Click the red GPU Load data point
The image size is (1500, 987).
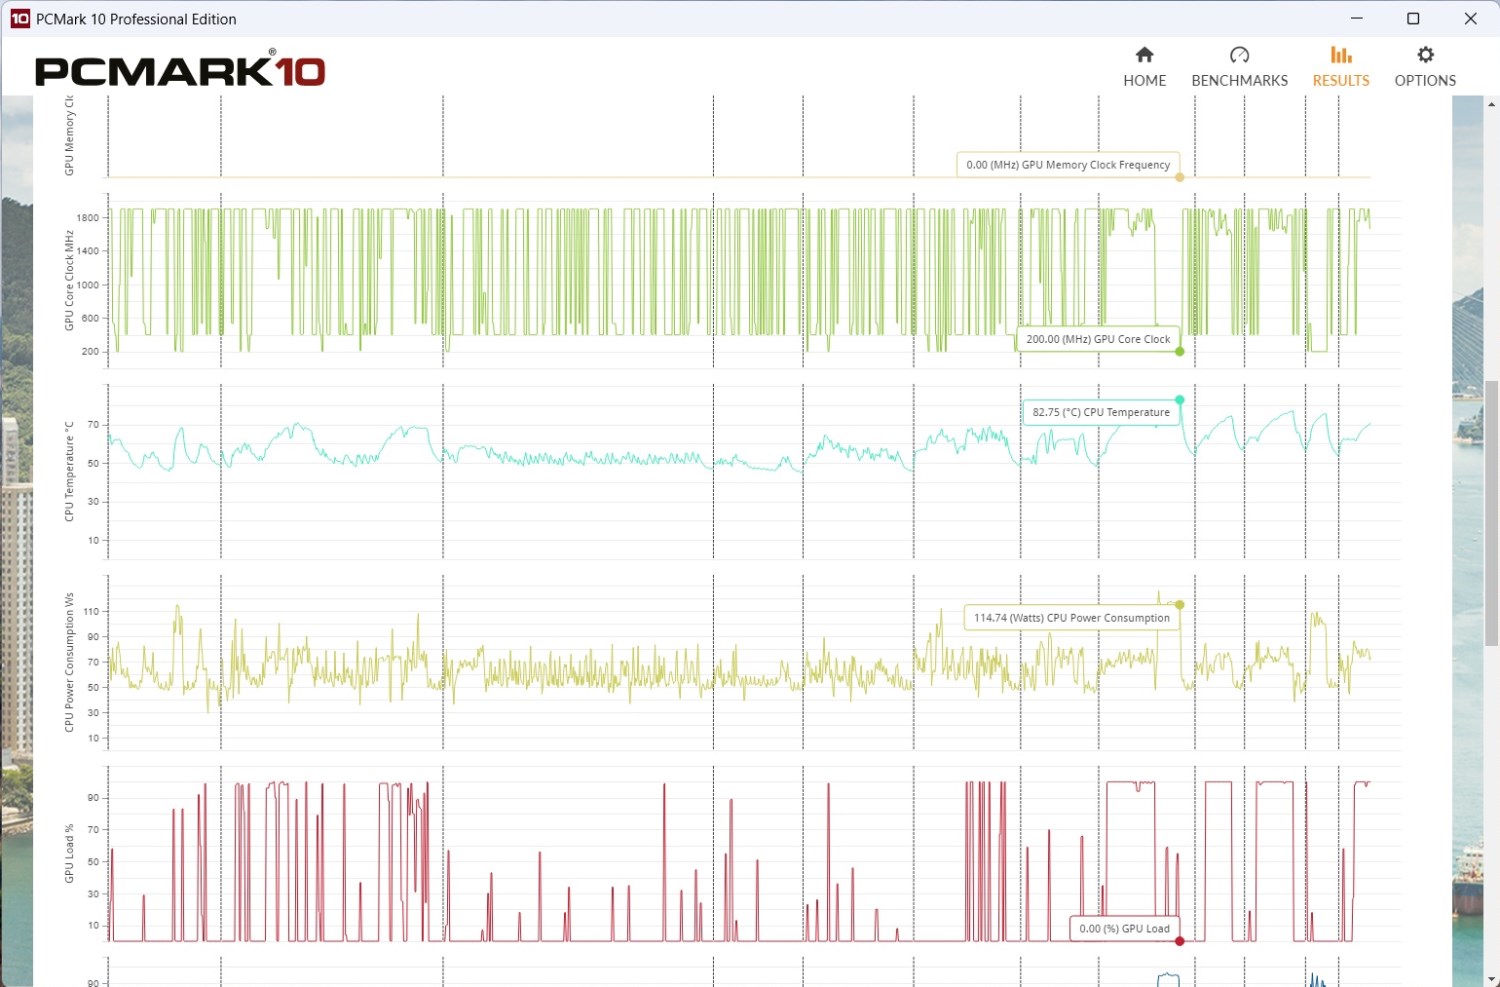pyautogui.click(x=1180, y=941)
